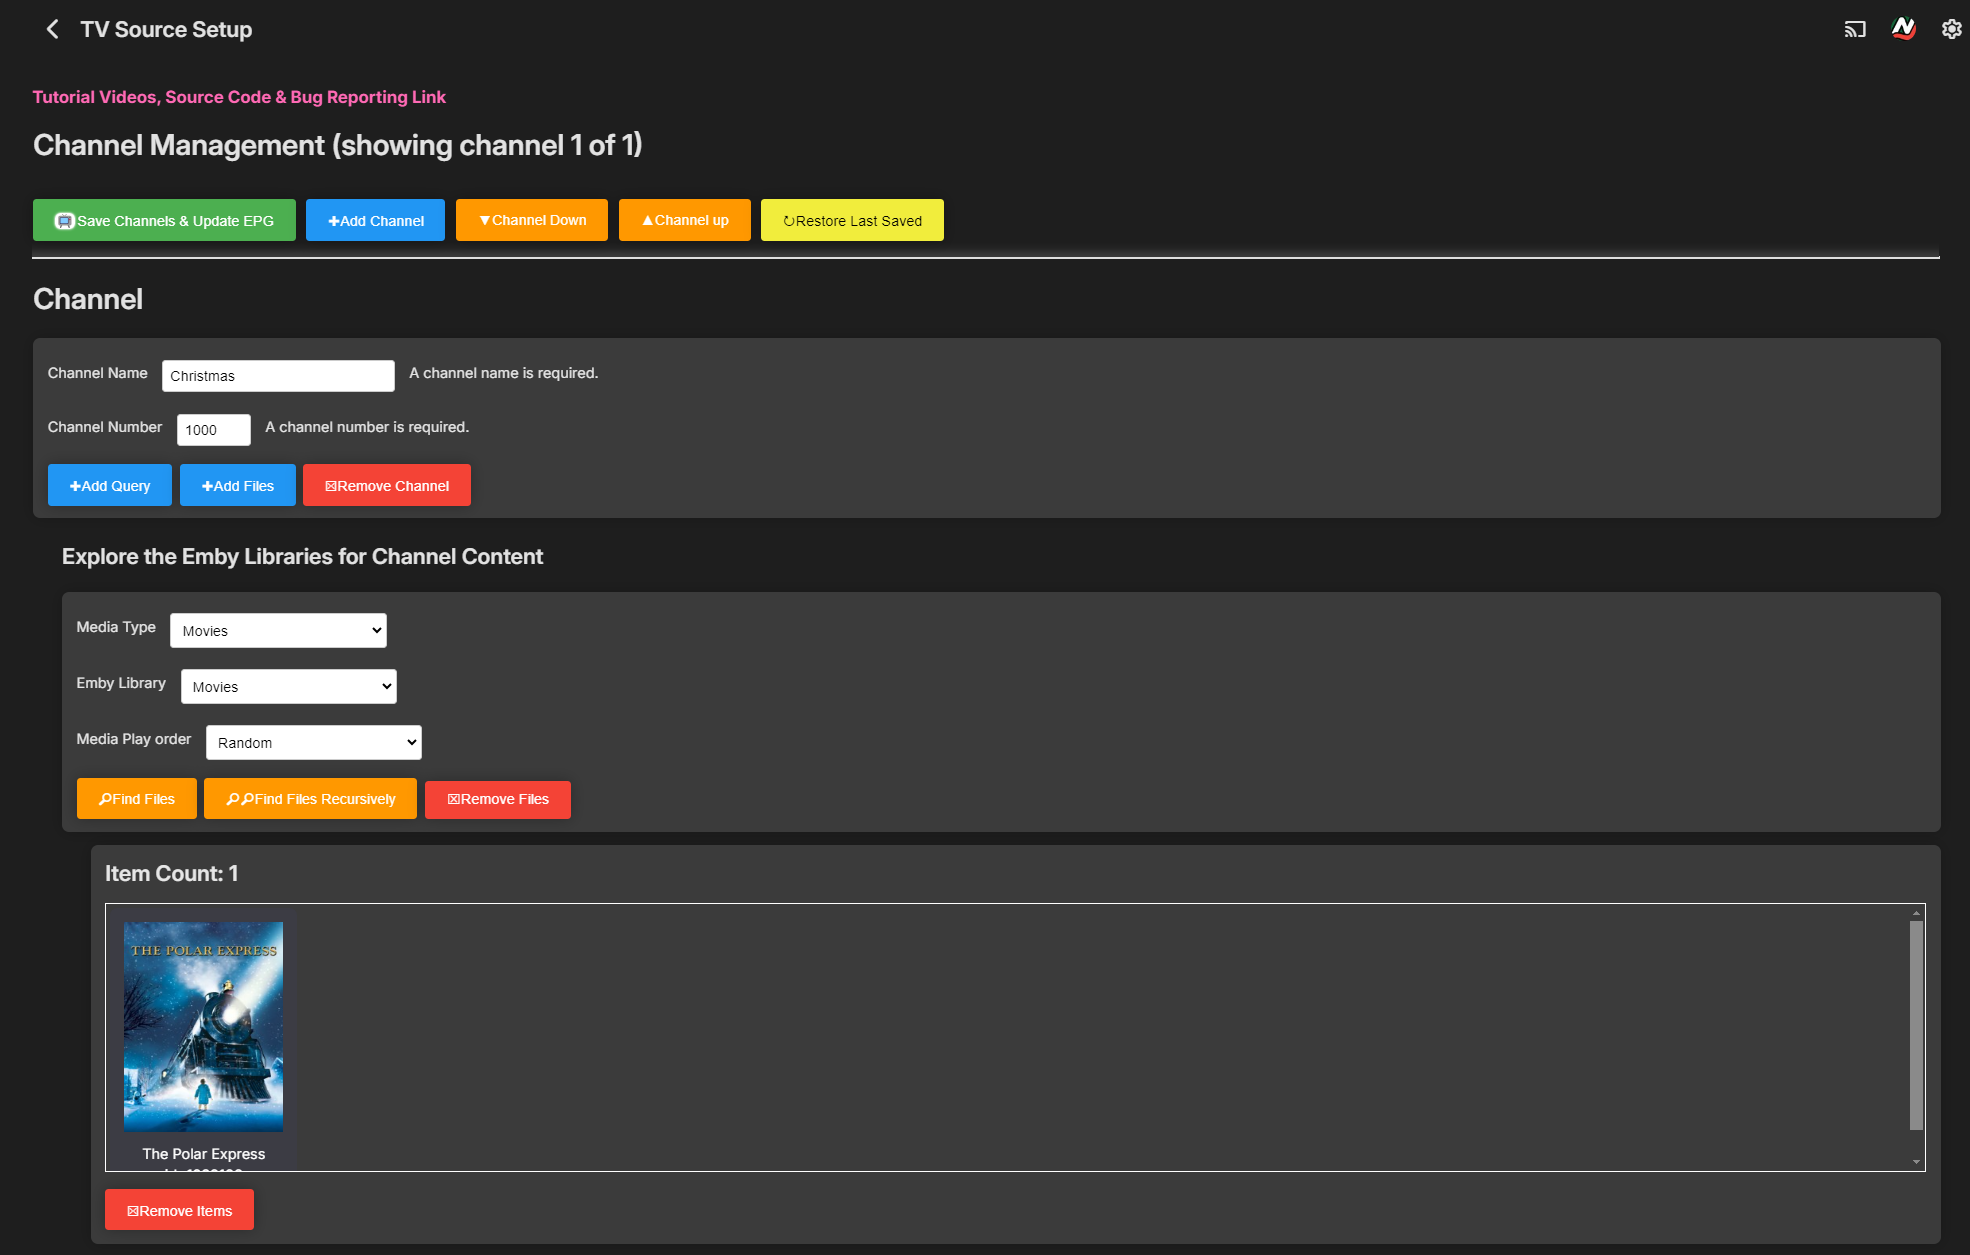
Task: Click Find Files Recursively button
Action: 310,799
